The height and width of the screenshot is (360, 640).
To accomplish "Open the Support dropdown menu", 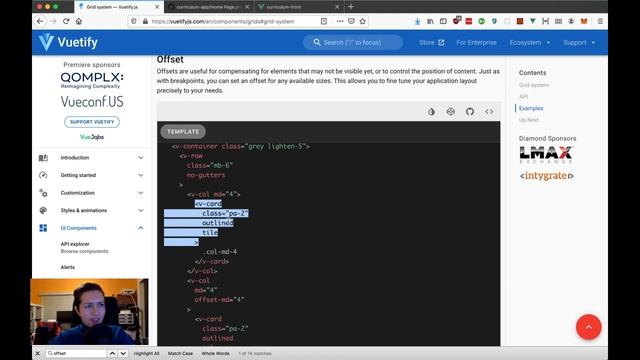I will (579, 42).
